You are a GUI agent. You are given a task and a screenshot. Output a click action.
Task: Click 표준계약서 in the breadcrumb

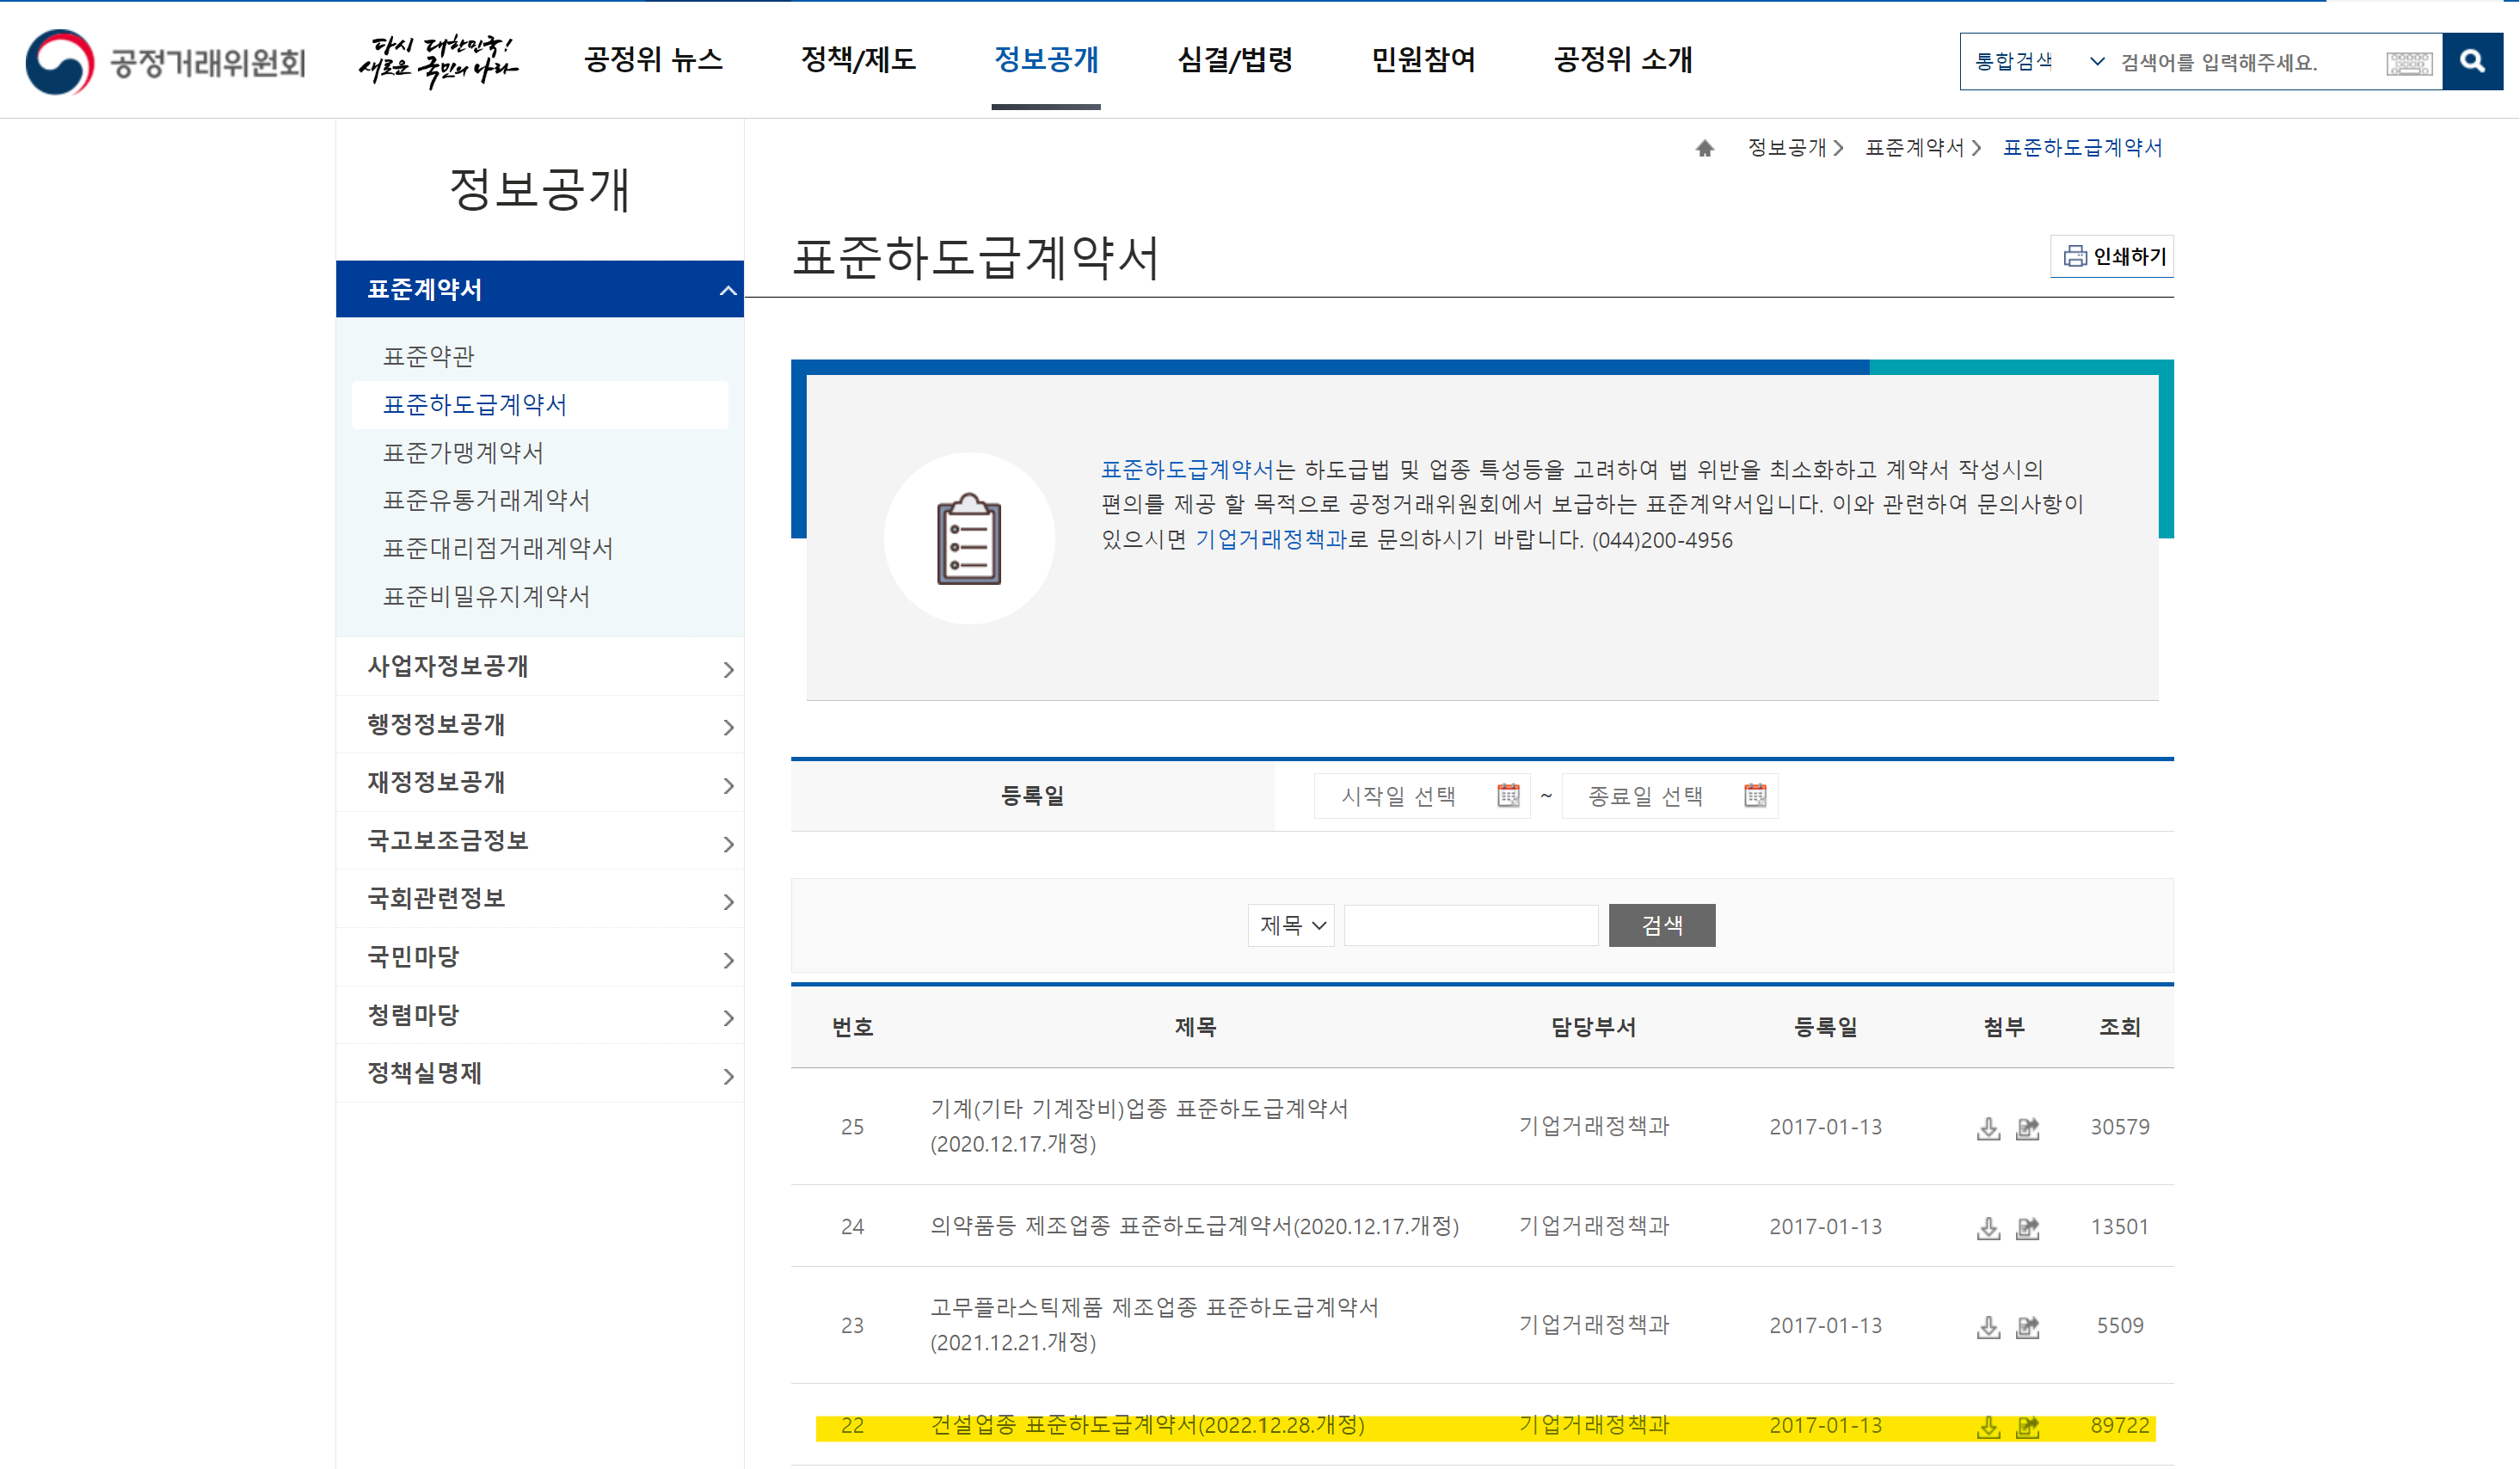[x=1914, y=148]
